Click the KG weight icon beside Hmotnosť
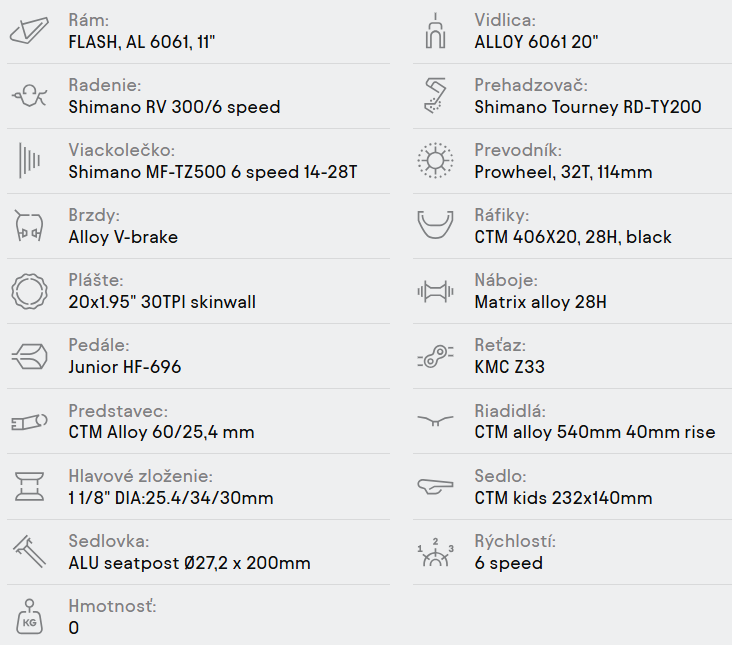This screenshot has width=732, height=645. [x=29, y=617]
